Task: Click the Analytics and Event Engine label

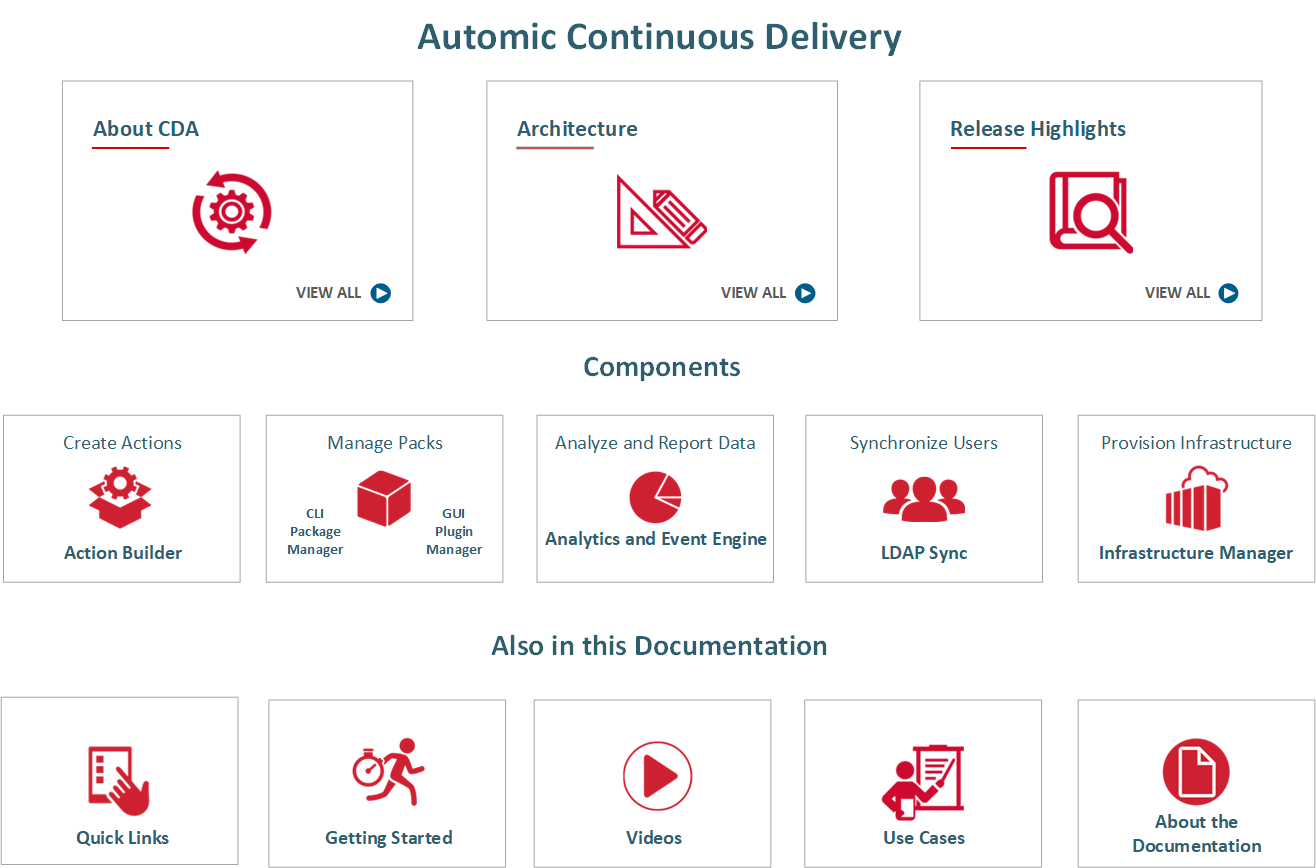Action: point(656,539)
